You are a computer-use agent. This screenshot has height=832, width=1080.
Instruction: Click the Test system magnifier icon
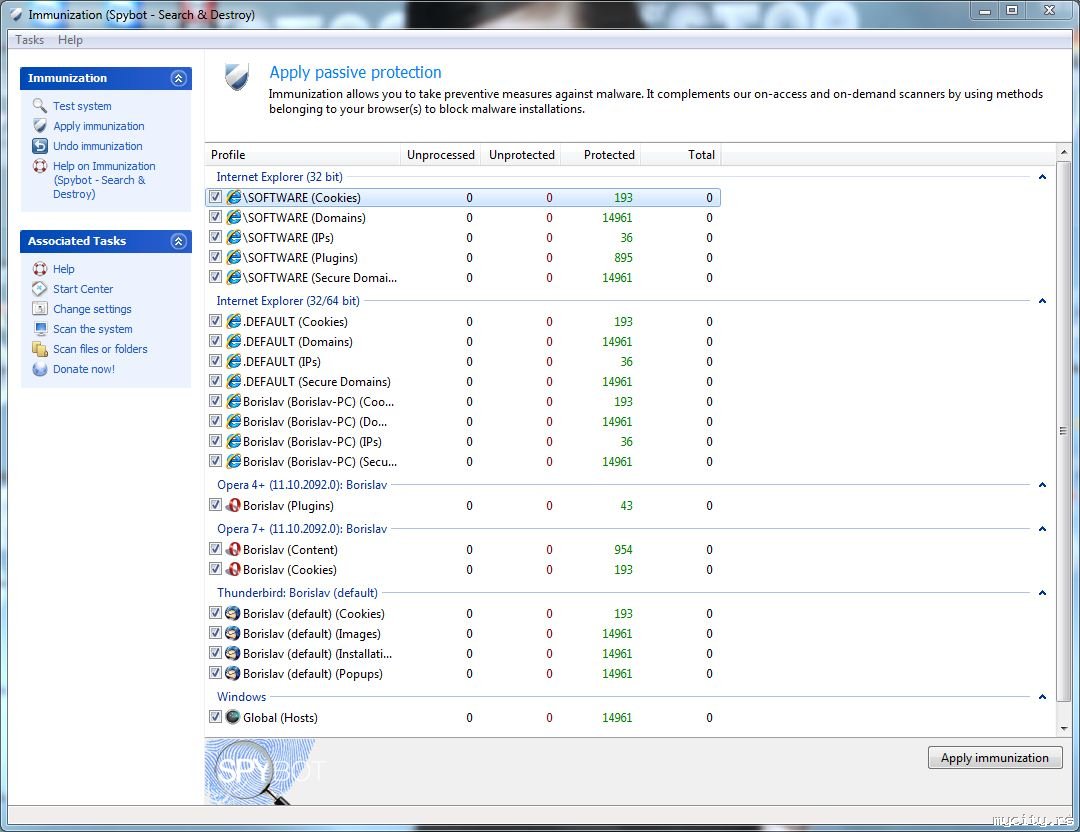coord(40,106)
